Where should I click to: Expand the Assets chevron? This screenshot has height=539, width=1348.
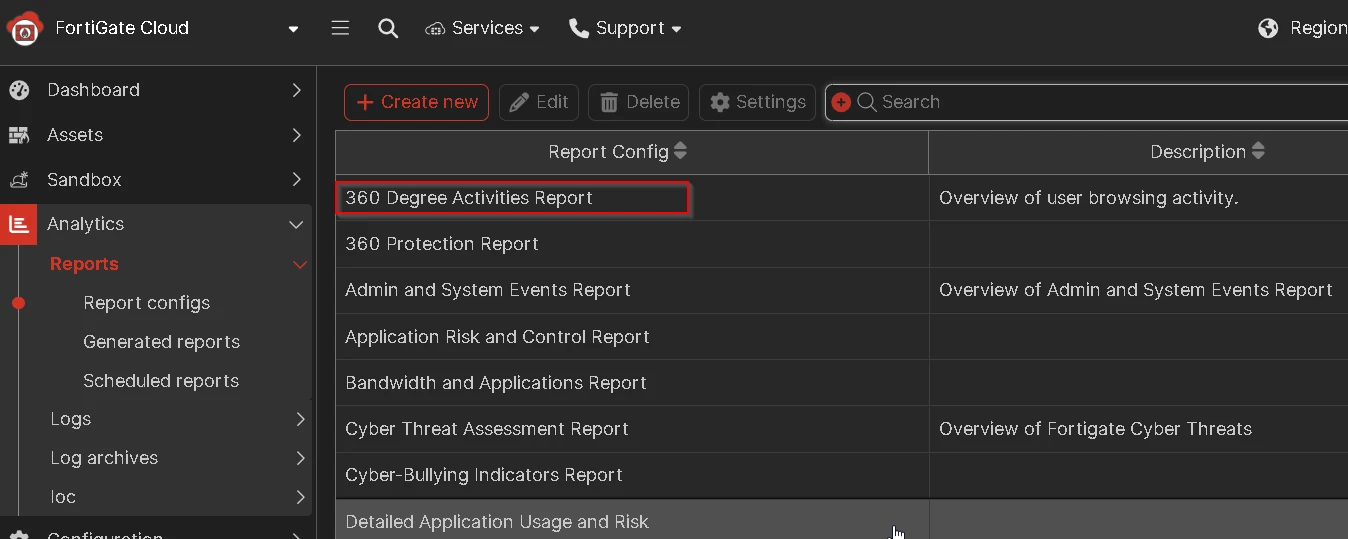tap(296, 135)
